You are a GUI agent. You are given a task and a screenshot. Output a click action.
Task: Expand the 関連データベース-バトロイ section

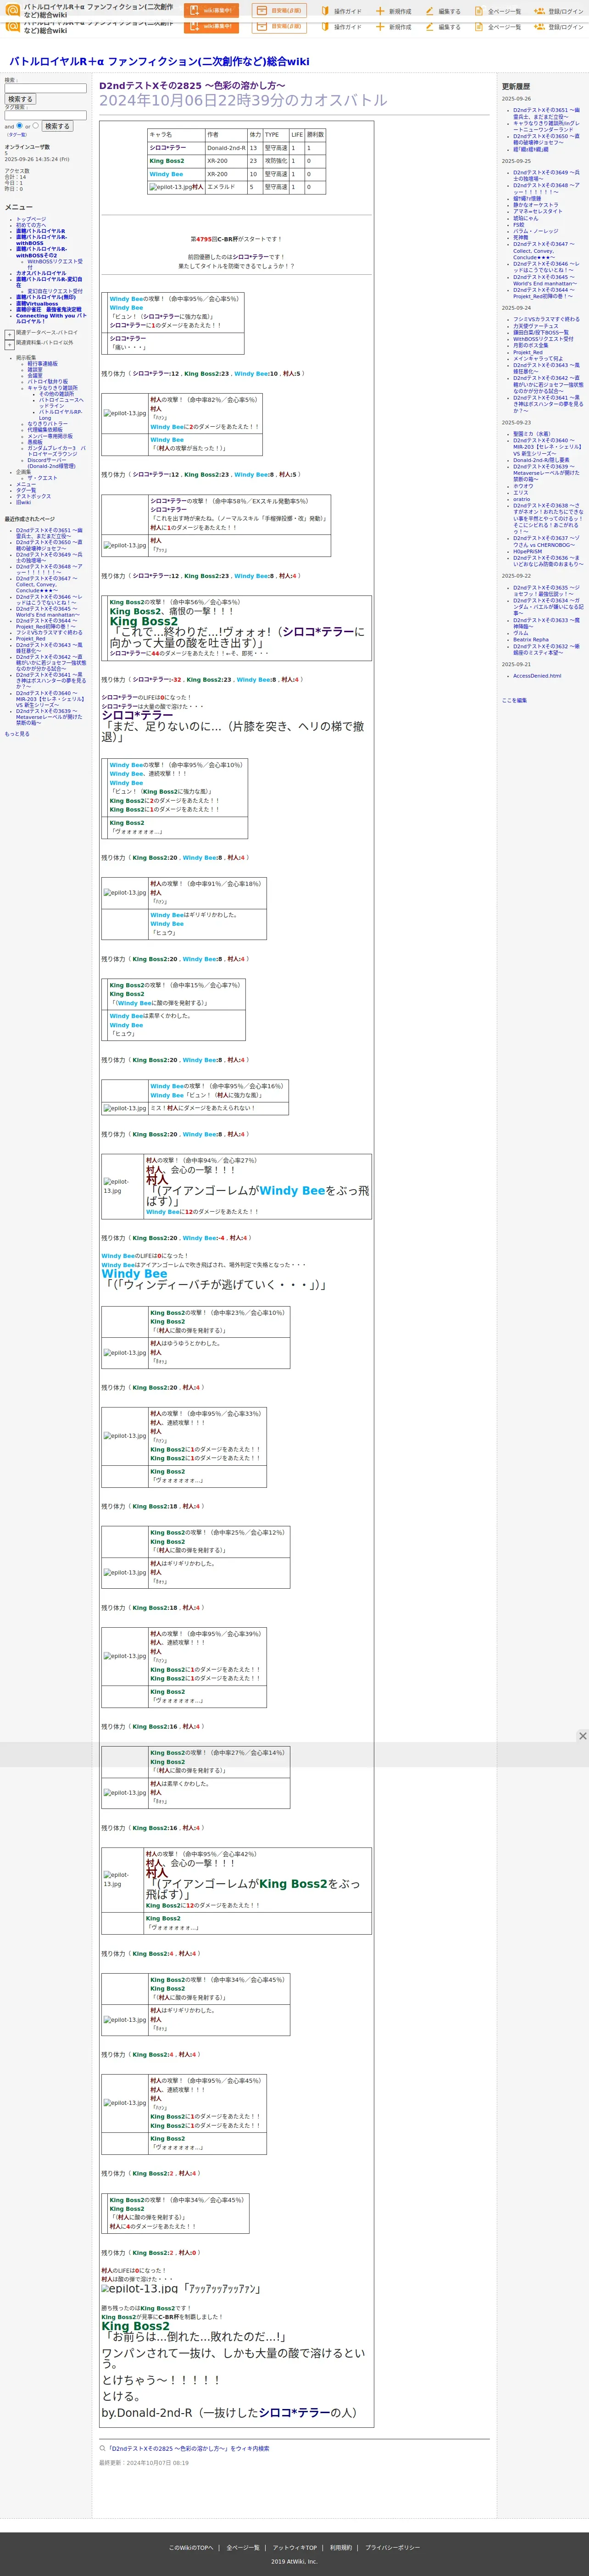[x=9, y=334]
